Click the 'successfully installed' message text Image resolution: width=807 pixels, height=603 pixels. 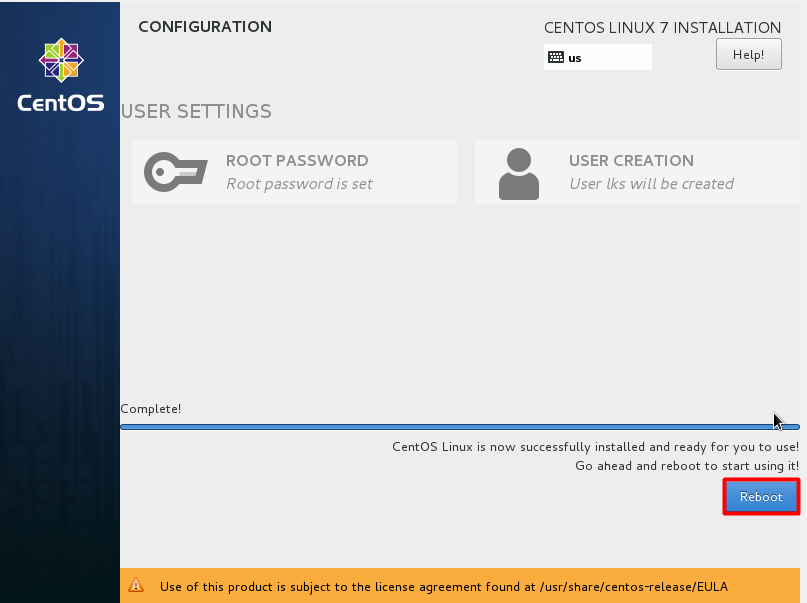(595, 447)
